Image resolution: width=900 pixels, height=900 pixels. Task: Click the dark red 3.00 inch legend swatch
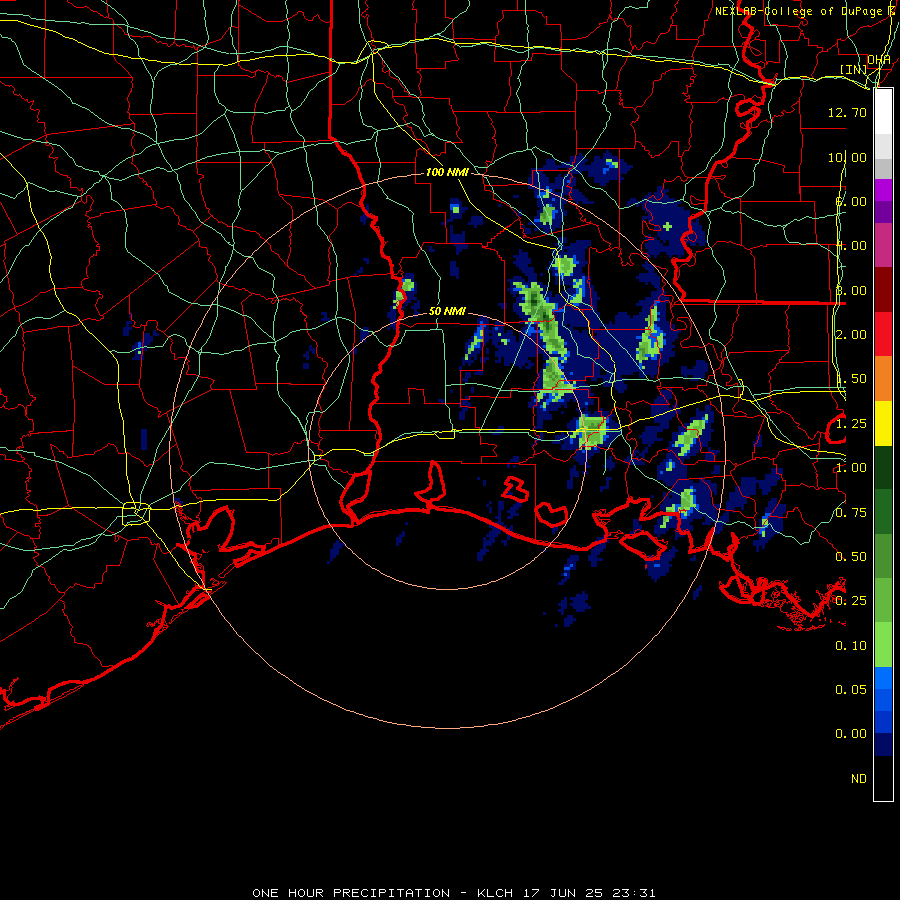883,290
